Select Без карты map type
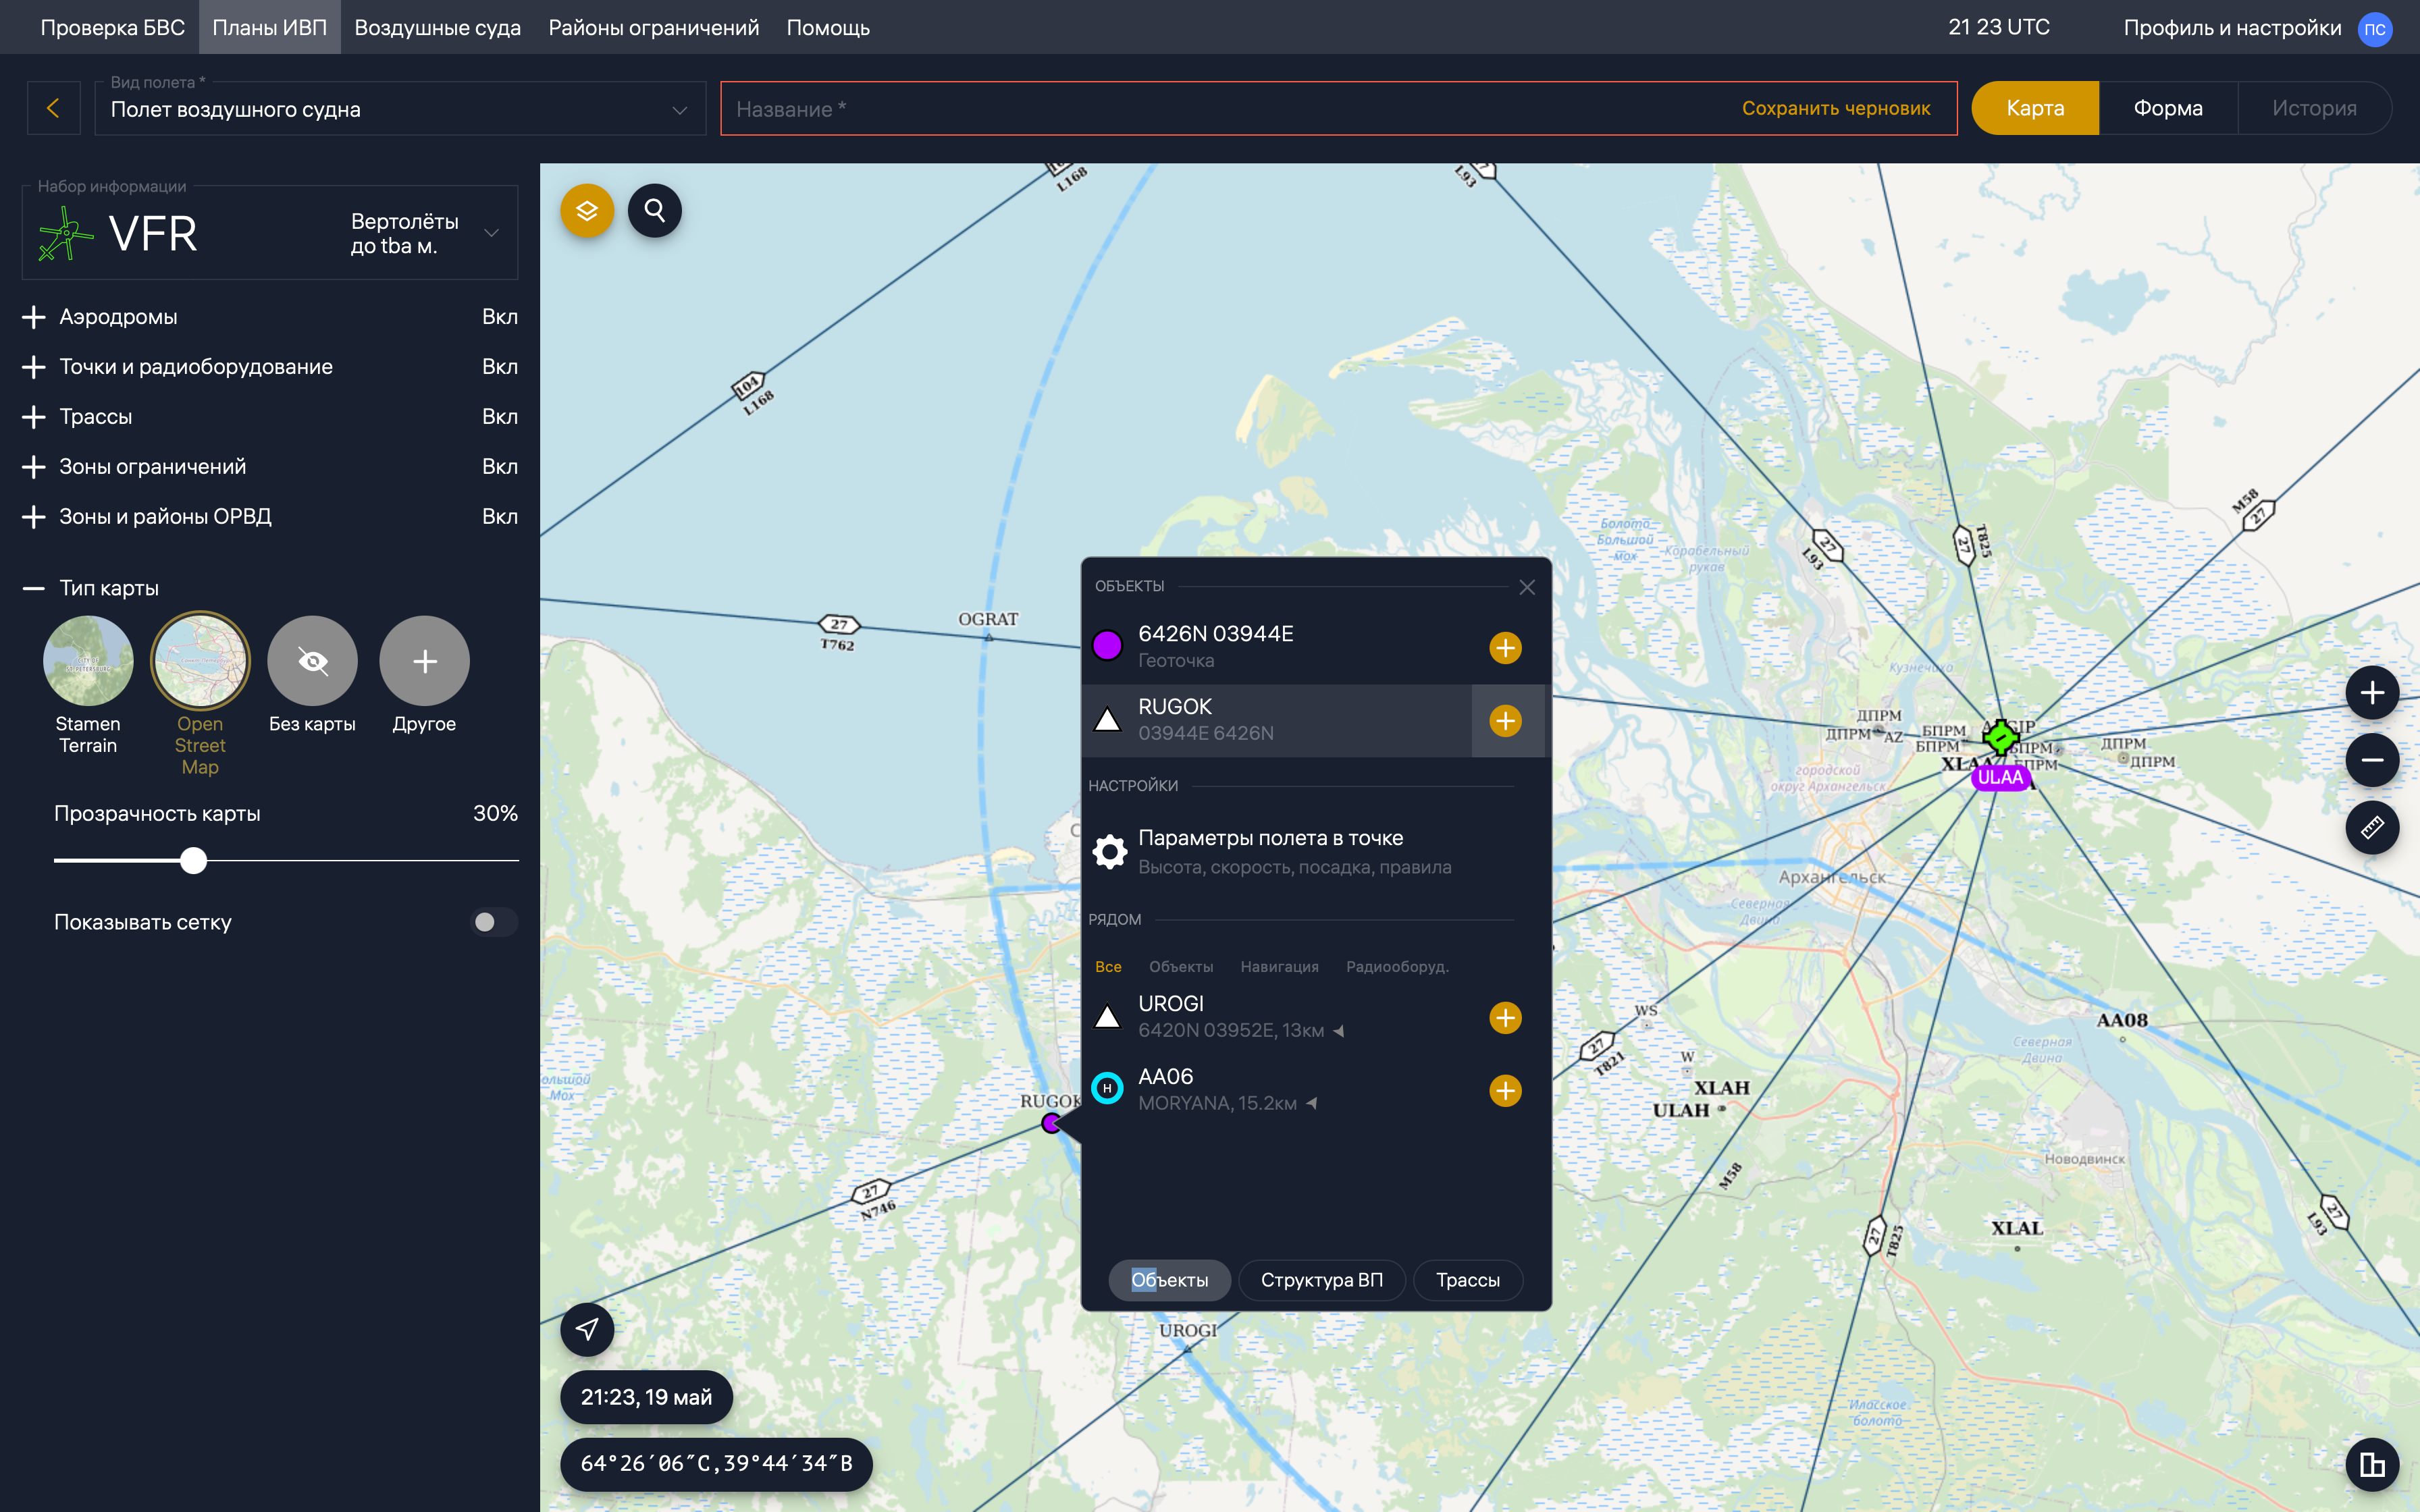 tap(312, 661)
